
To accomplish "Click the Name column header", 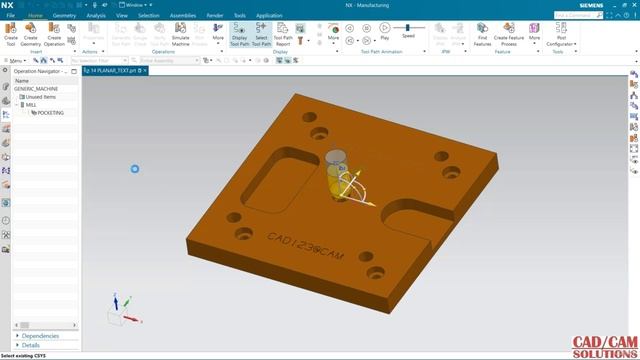I will click(x=22, y=81).
